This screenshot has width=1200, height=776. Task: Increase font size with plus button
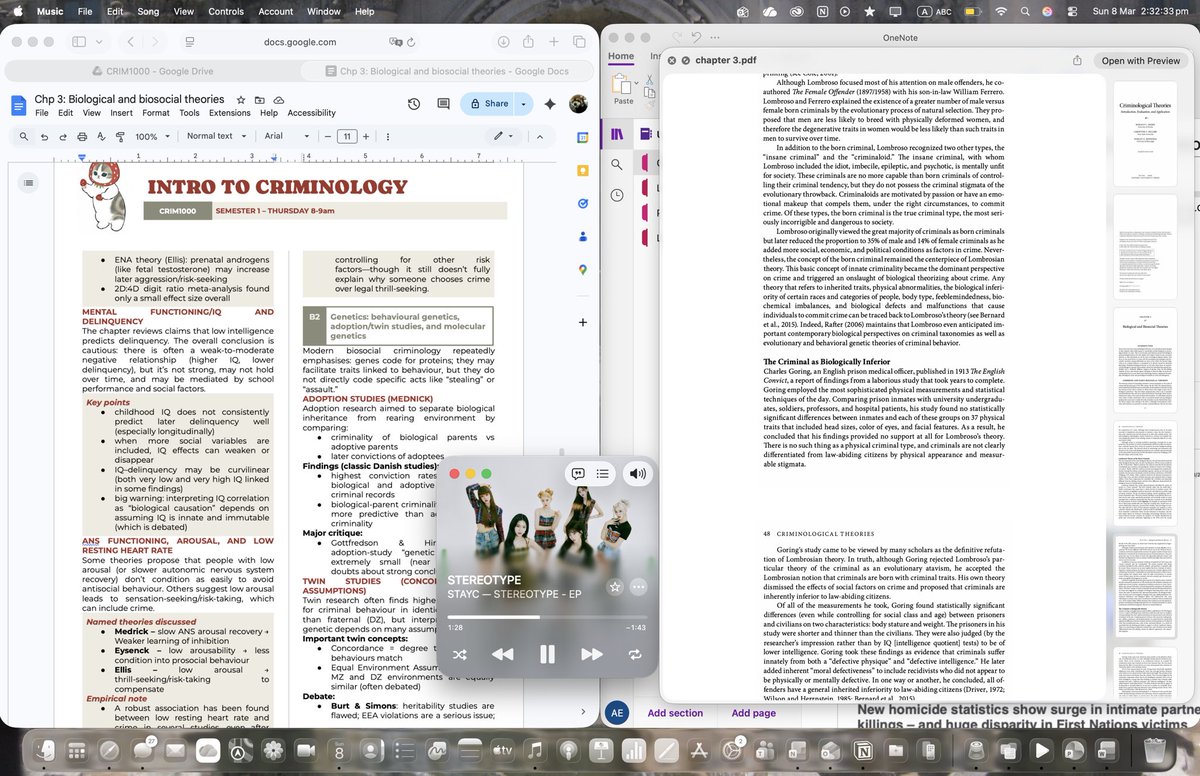[367, 136]
